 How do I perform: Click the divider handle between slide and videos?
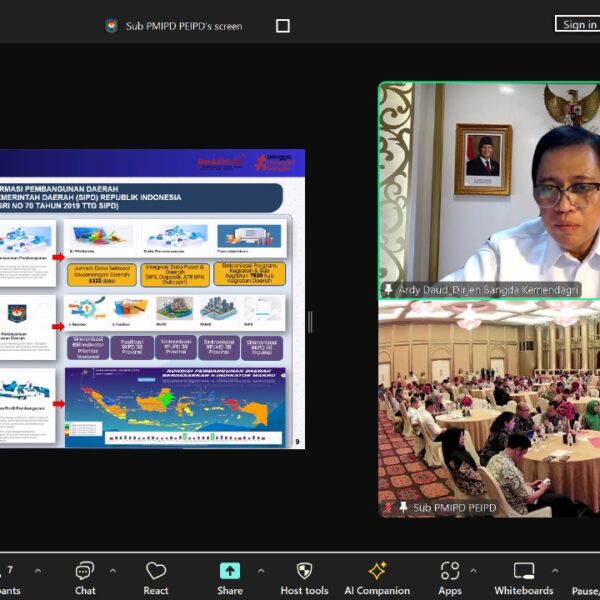click(310, 322)
